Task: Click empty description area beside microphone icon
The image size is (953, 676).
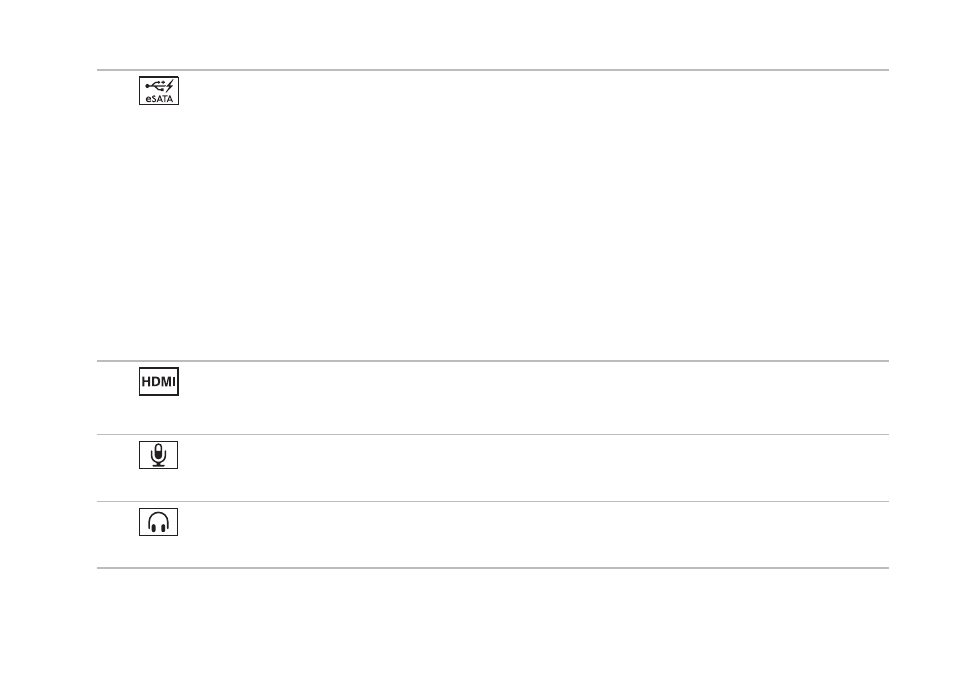Action: [x=535, y=468]
